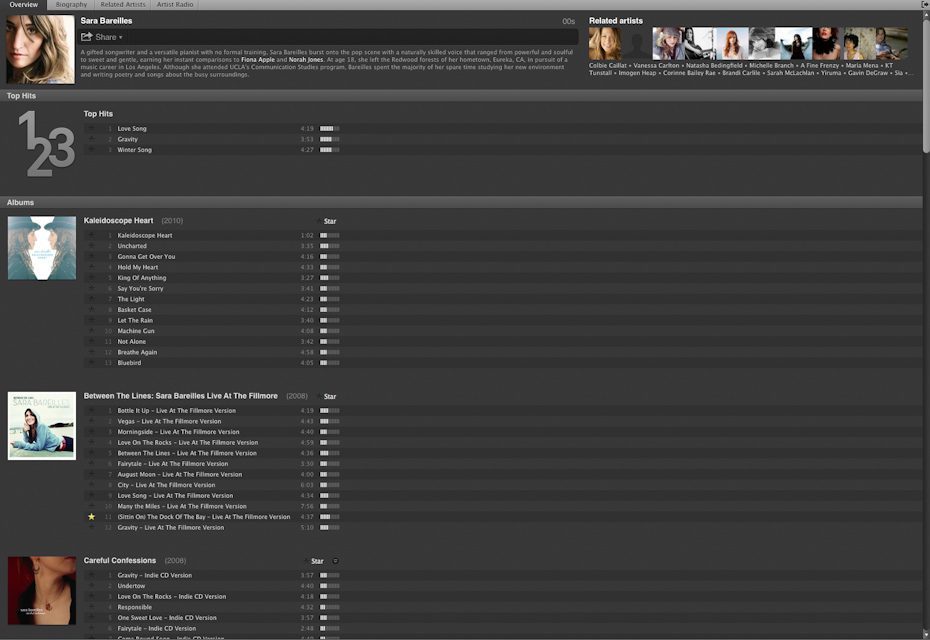
Task: Go to Vanessa Carlton's artist page
Action: [656, 66]
